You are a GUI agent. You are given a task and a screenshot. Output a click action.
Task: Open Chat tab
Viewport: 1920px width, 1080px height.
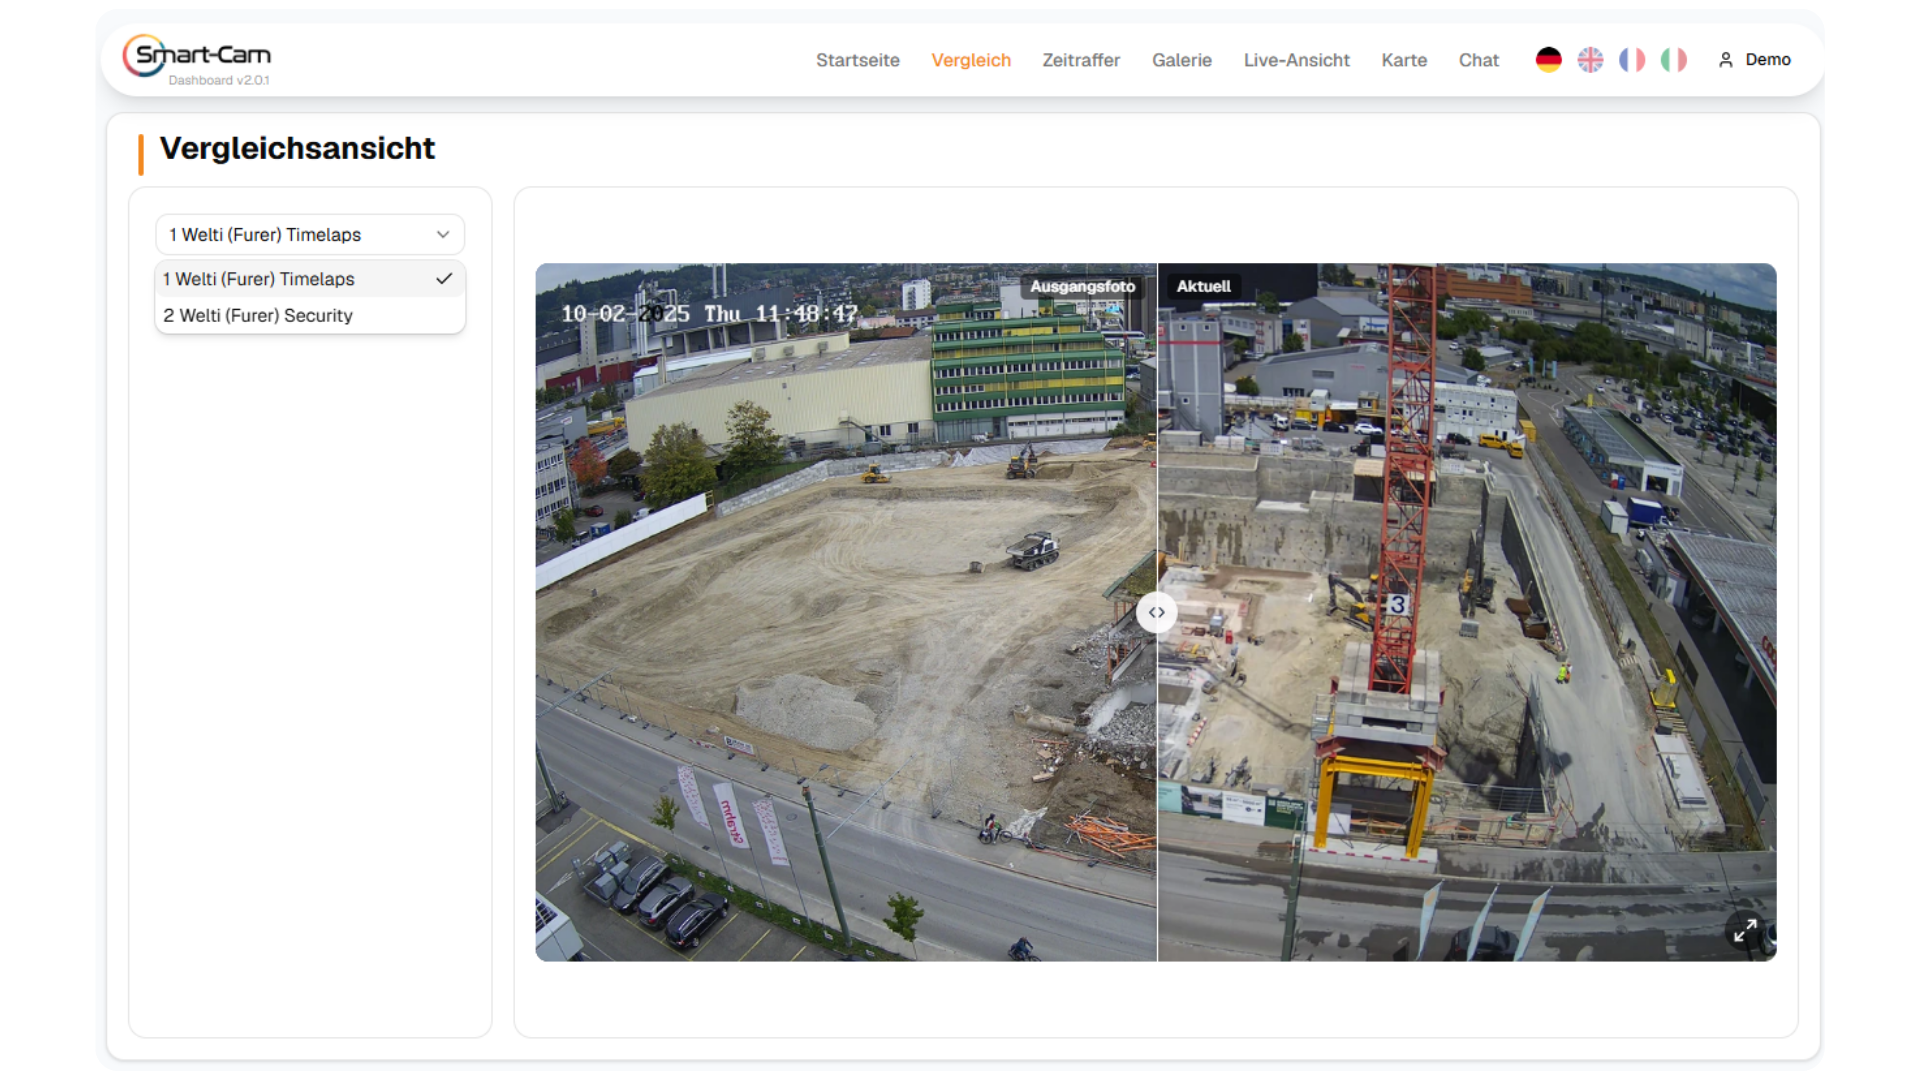coord(1479,60)
